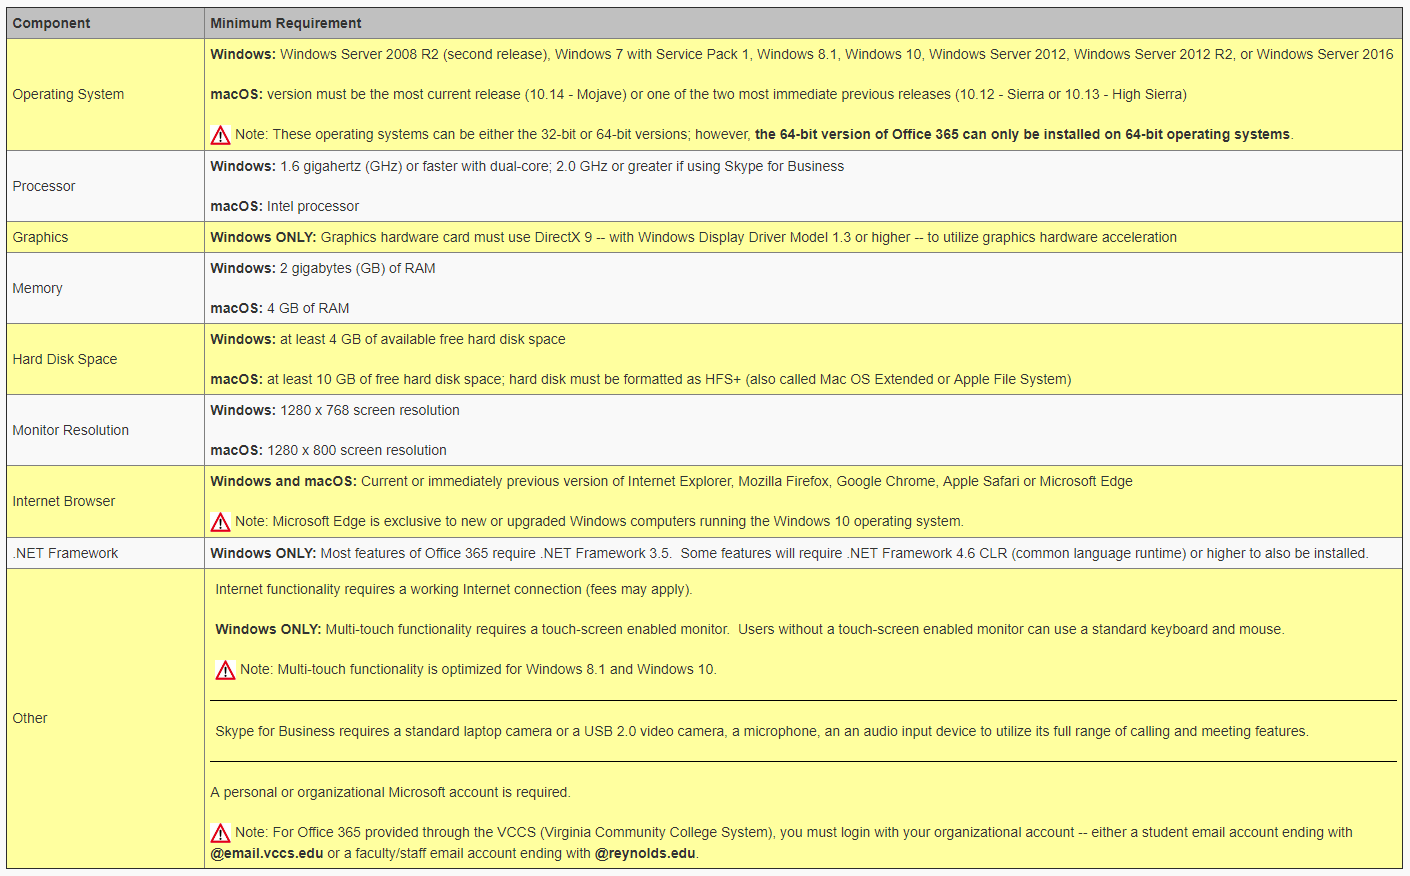Click the 4 GB free hard disk space line
Image resolution: width=1410 pixels, height=876 pixels.
(387, 339)
